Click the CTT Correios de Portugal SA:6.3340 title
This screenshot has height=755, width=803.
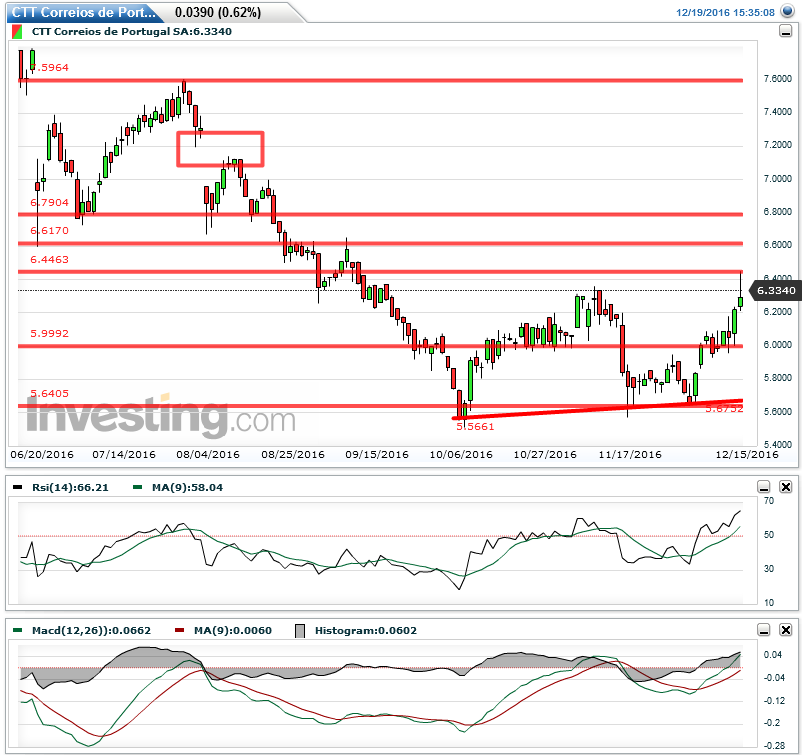132,32
